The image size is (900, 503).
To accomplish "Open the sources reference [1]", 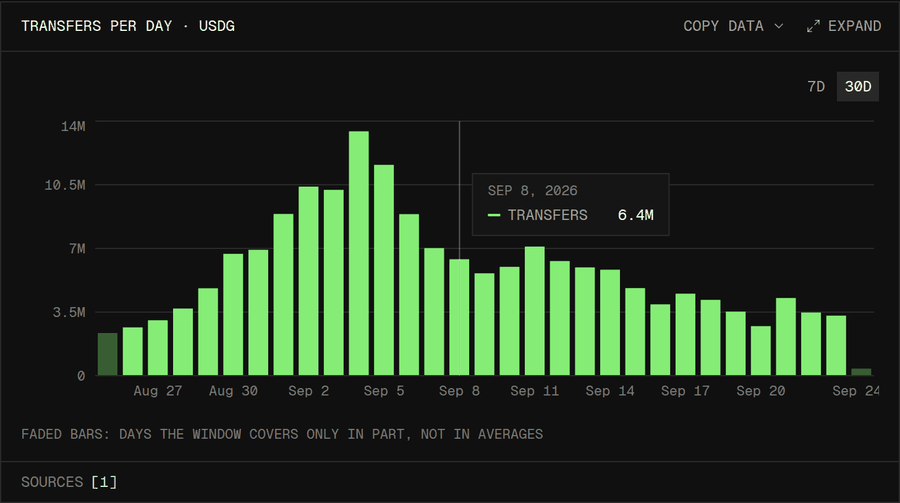I will [x=104, y=482].
